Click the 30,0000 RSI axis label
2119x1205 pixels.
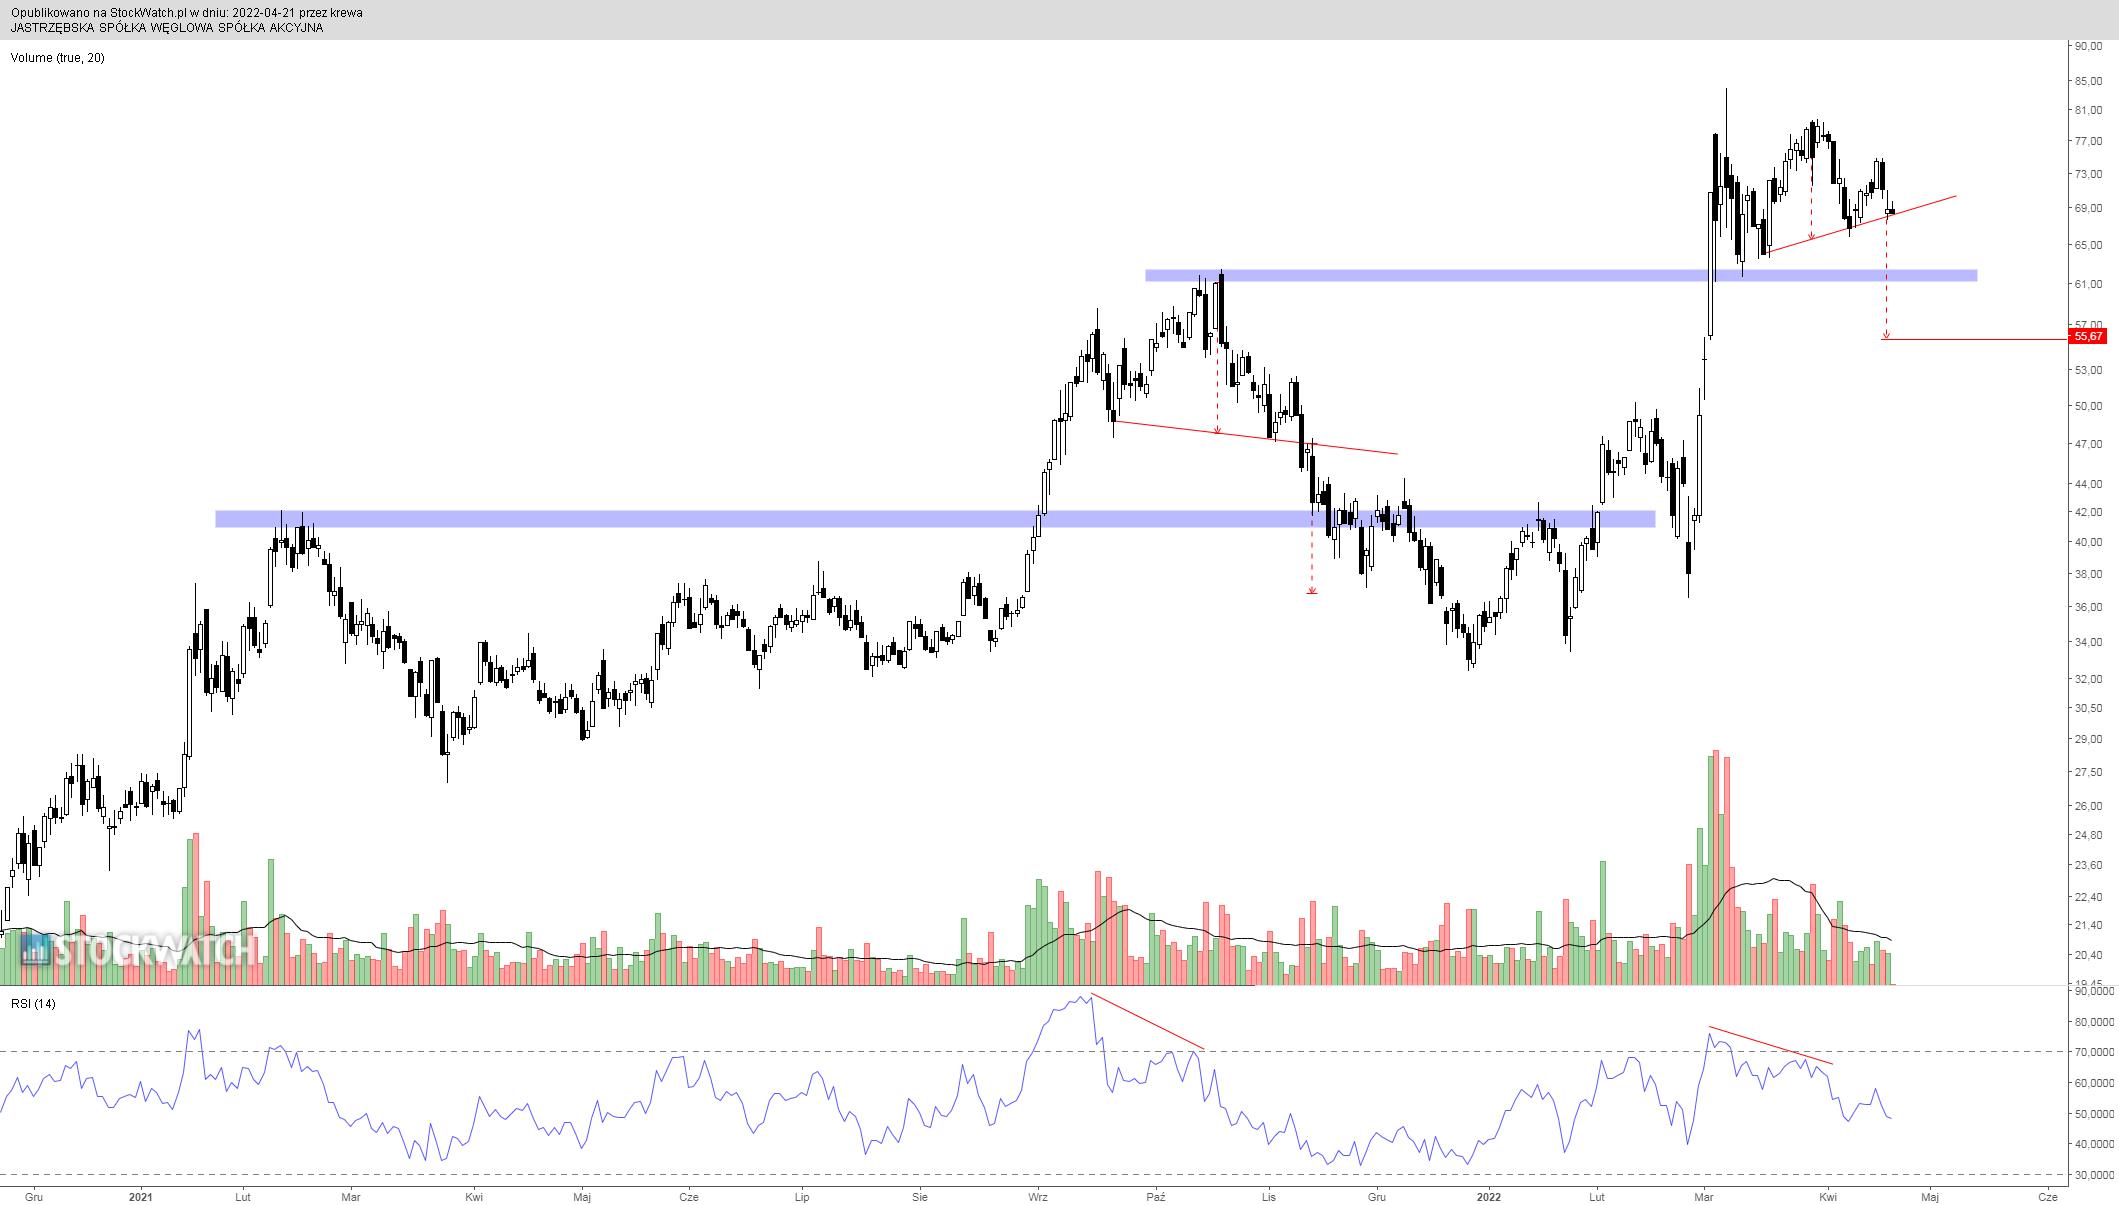pyautogui.click(x=2094, y=1175)
